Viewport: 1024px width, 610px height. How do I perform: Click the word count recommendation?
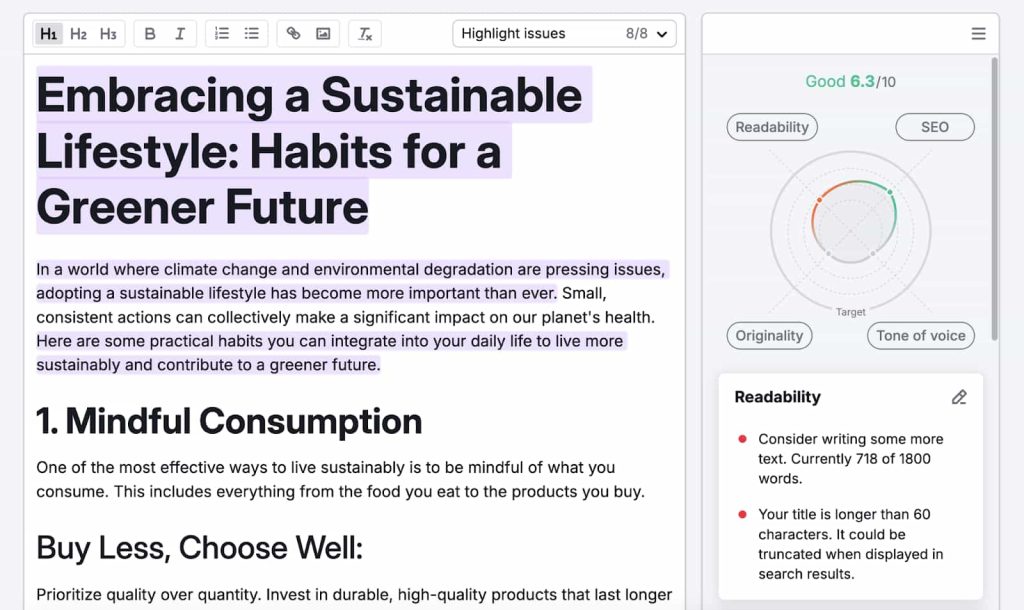tap(850, 458)
